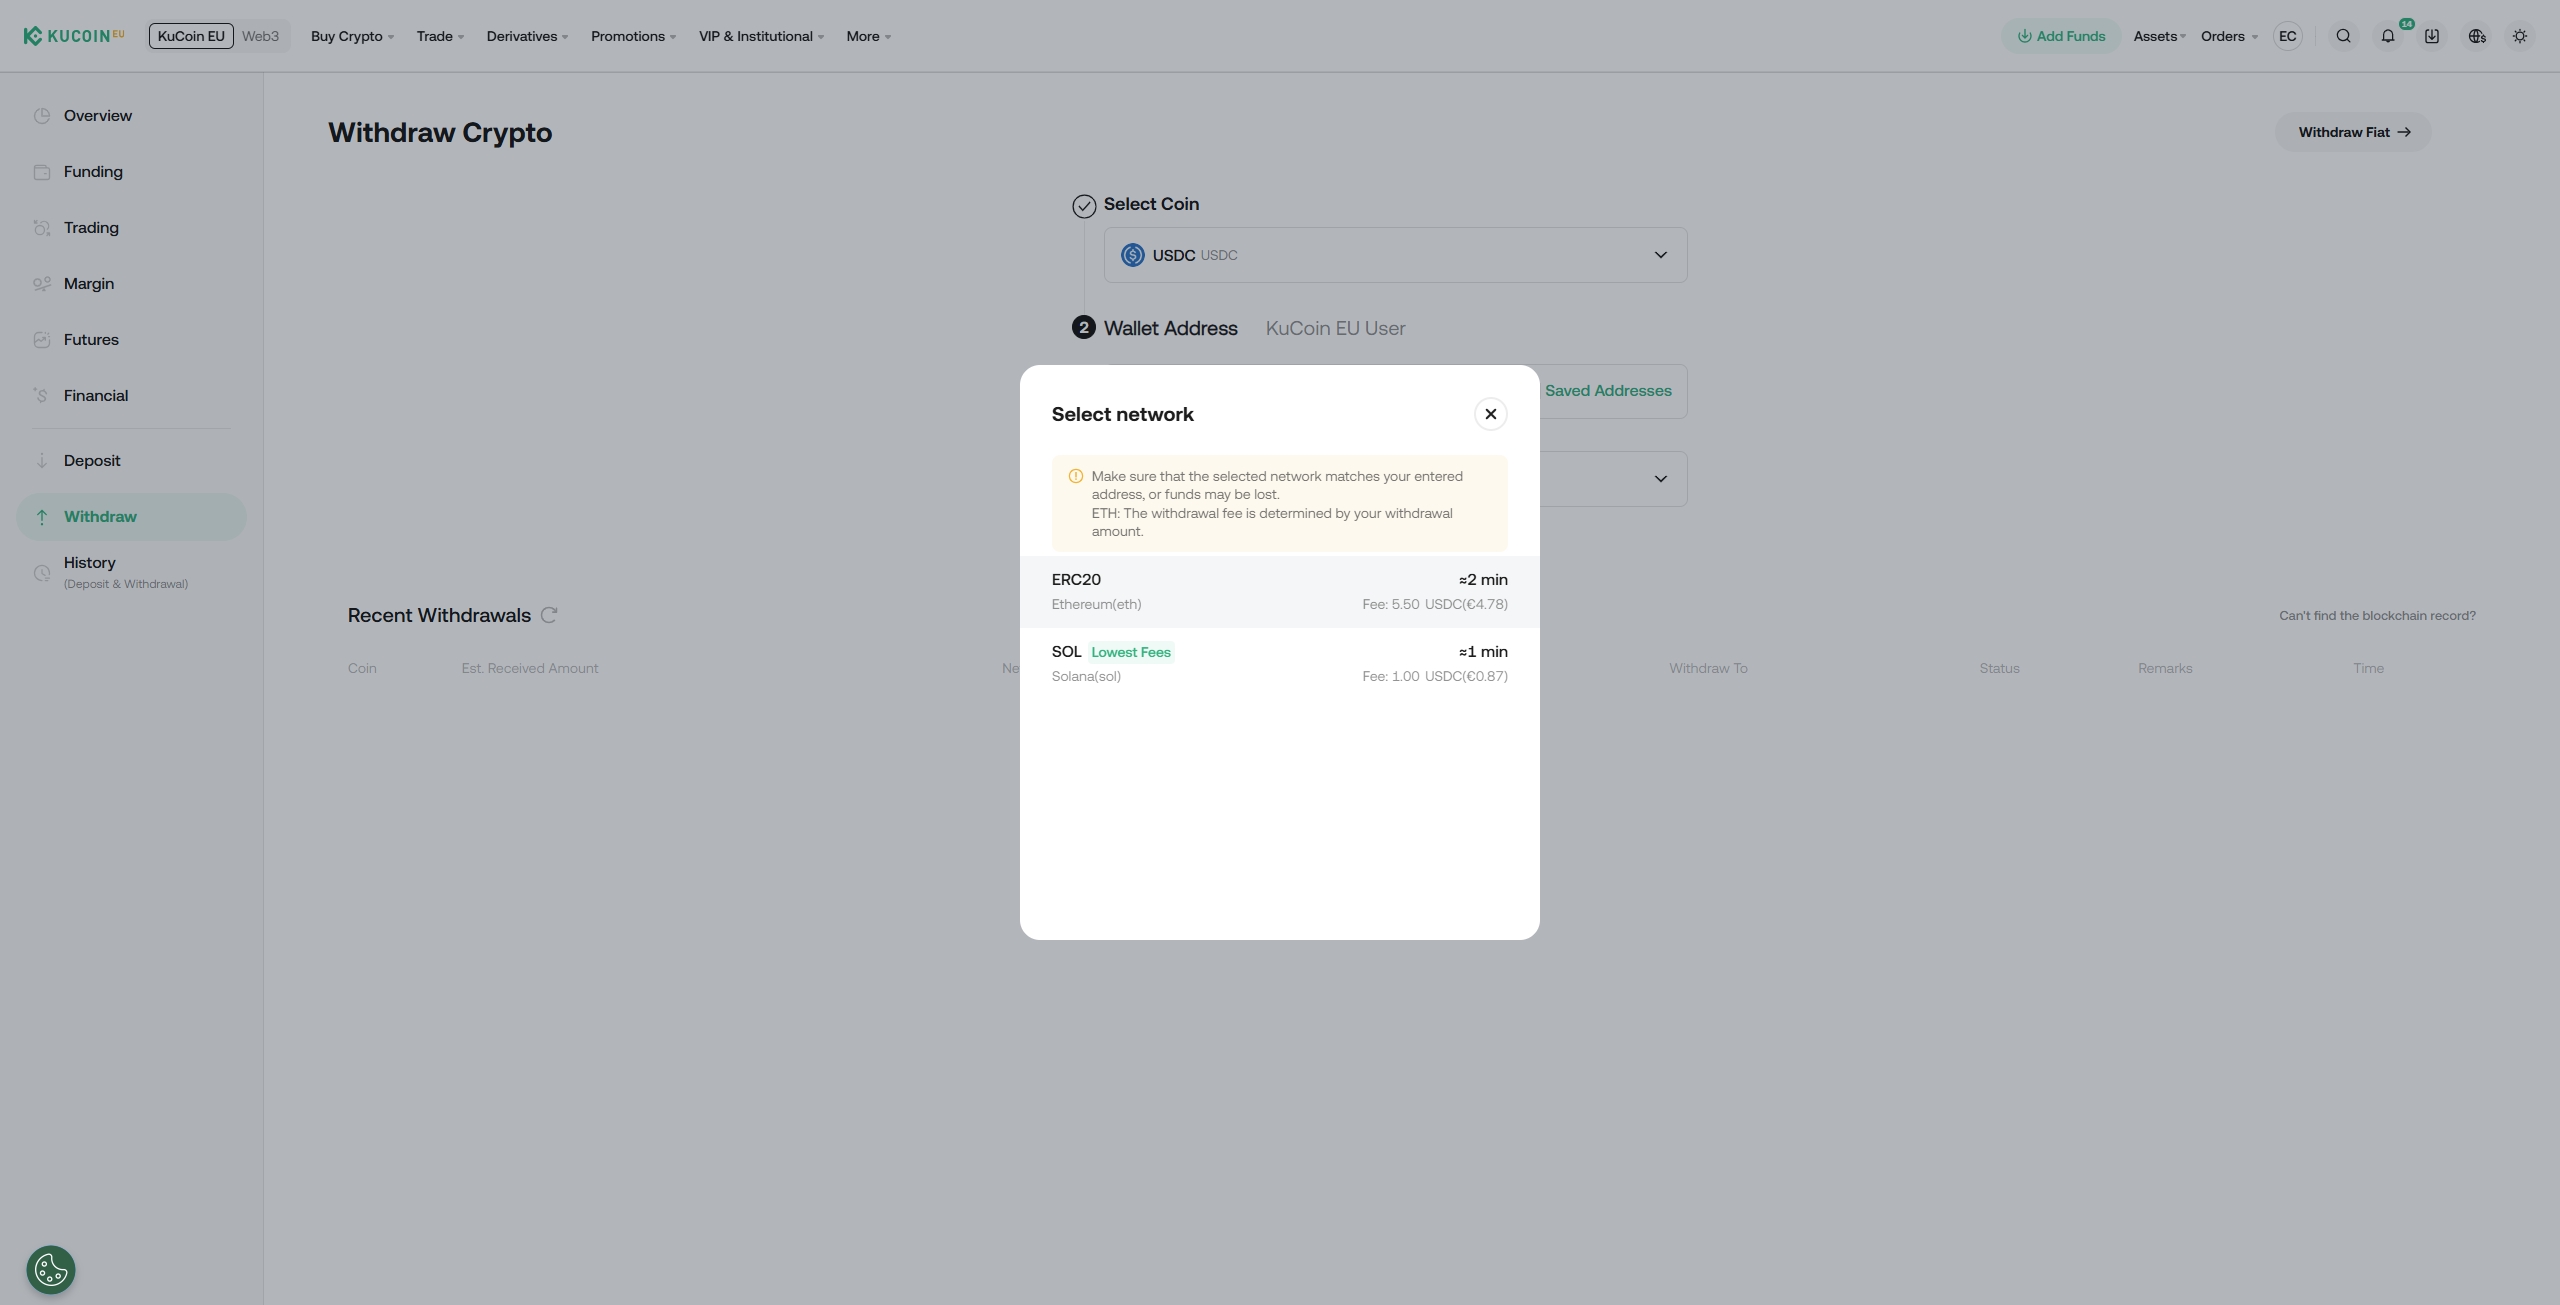
Task: Click the "Time" column header
Action: [2368, 668]
